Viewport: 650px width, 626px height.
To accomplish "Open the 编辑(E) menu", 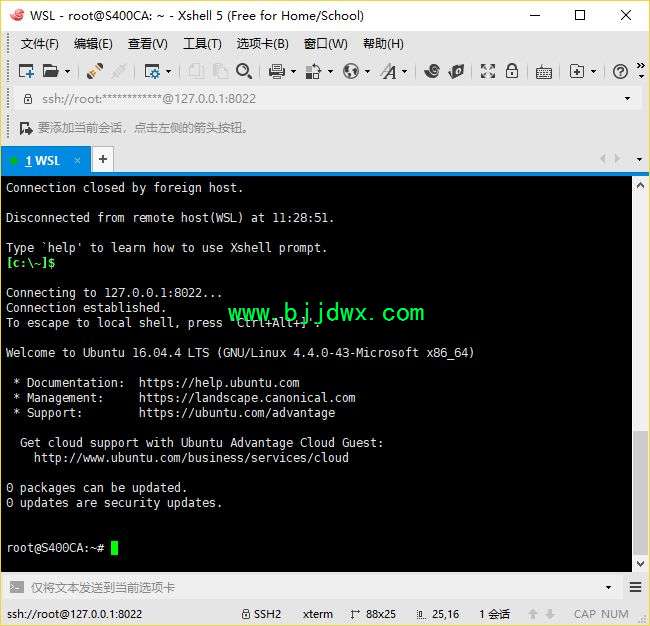I will click(93, 44).
